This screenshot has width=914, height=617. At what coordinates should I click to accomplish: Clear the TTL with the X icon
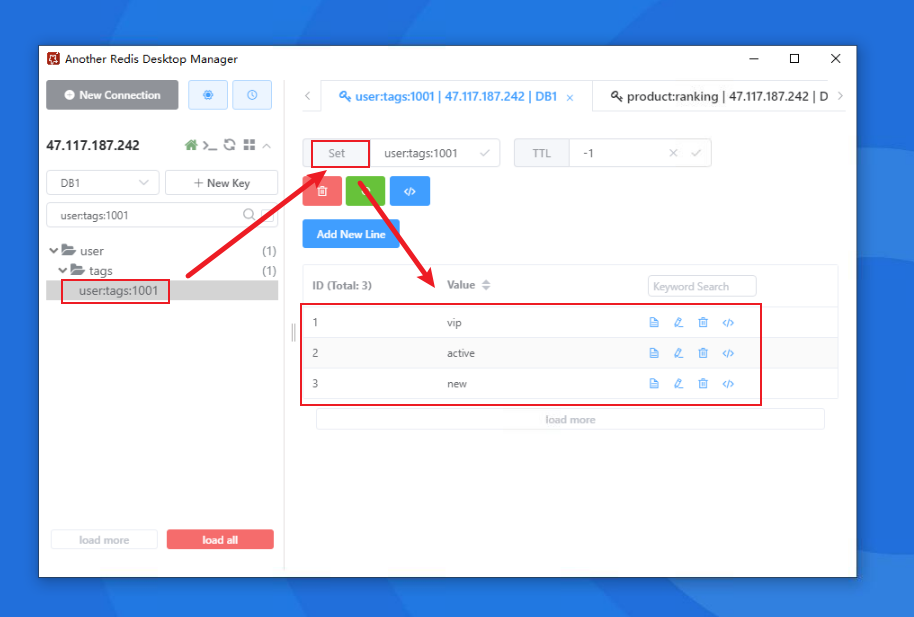[673, 153]
